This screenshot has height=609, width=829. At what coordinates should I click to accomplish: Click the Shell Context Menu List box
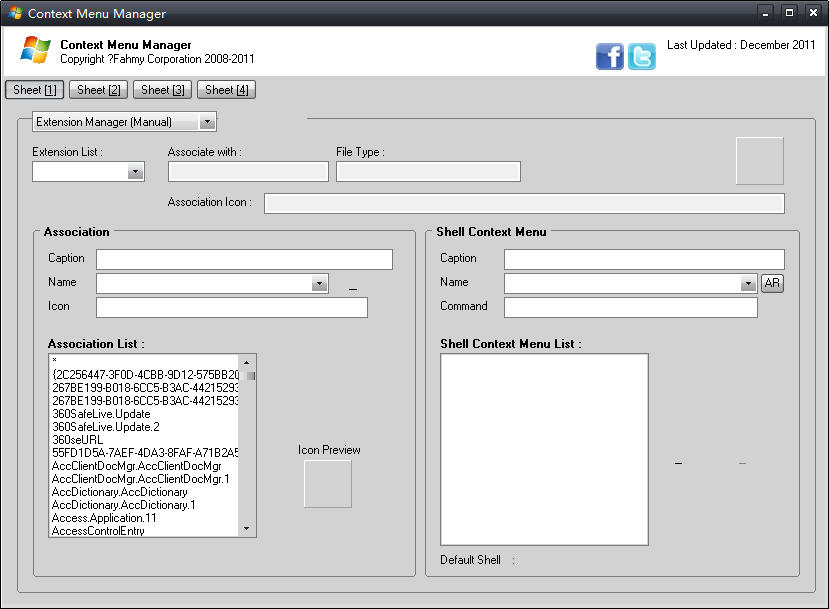point(544,449)
